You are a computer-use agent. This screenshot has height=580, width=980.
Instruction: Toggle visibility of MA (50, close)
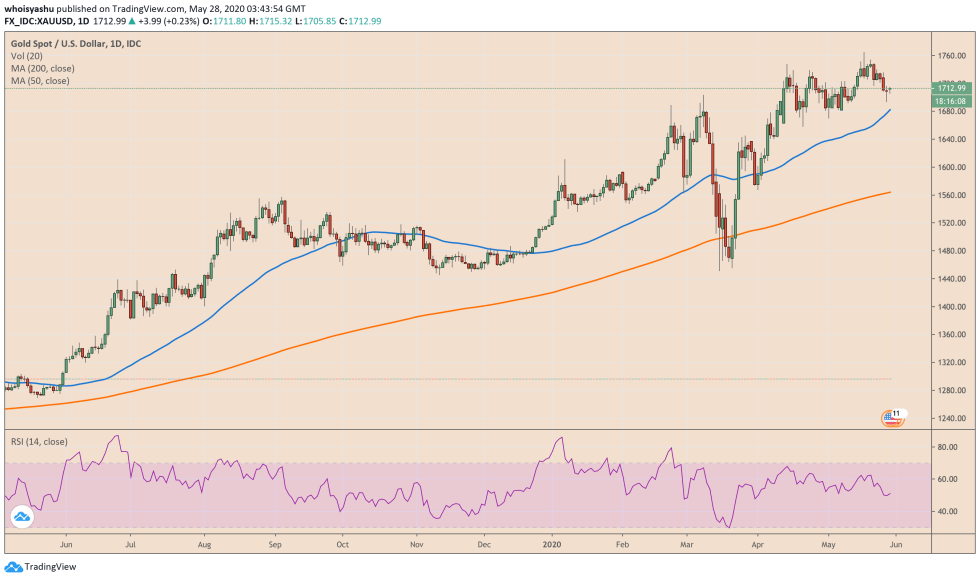tap(40, 82)
